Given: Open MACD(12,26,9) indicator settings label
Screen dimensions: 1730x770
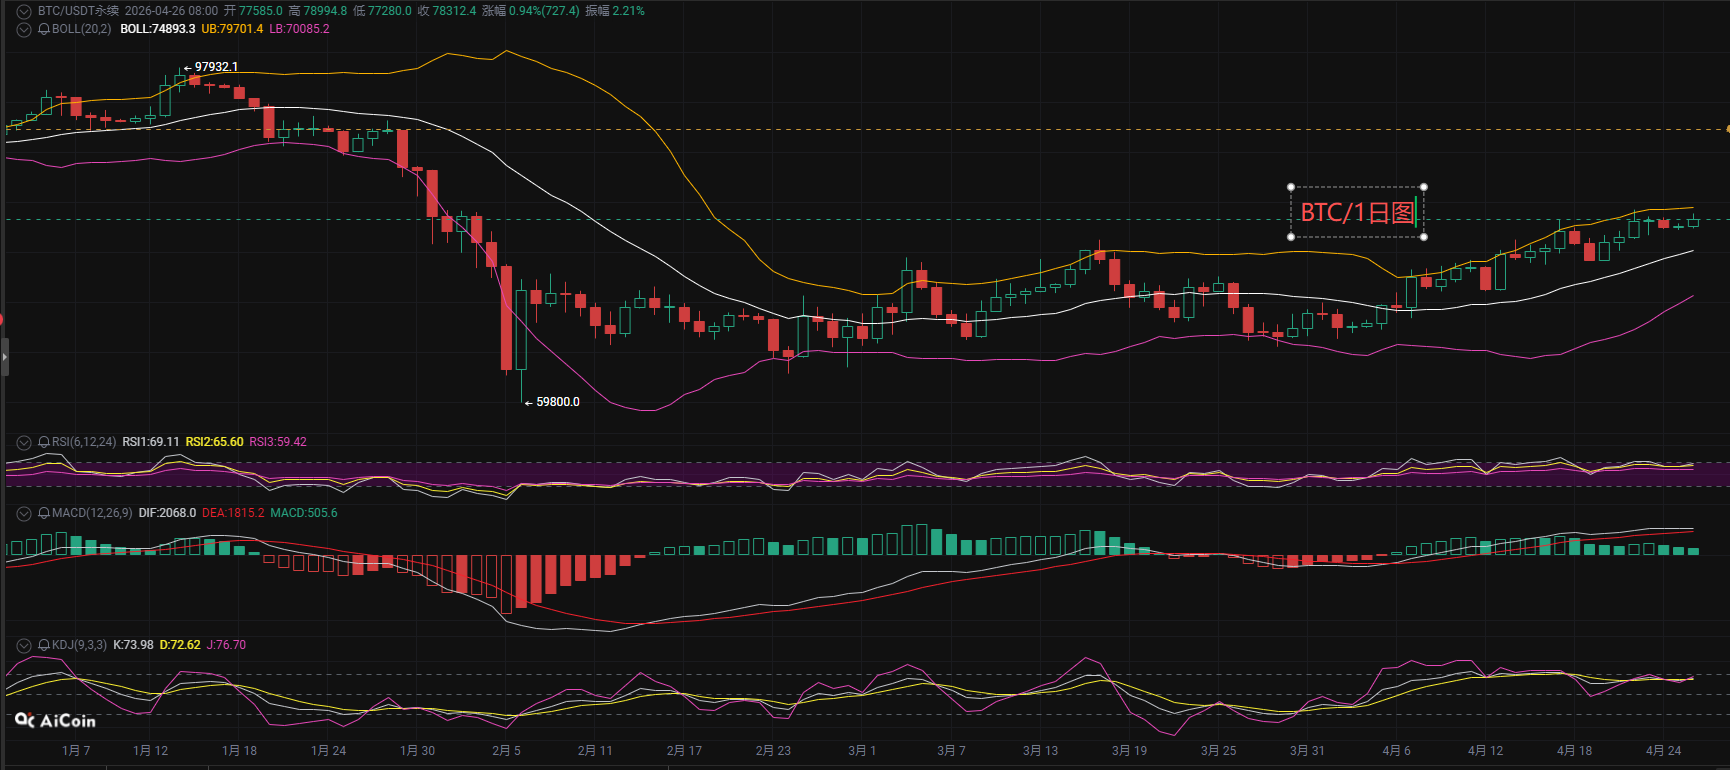Looking at the screenshot, I should pyautogui.click(x=92, y=513).
